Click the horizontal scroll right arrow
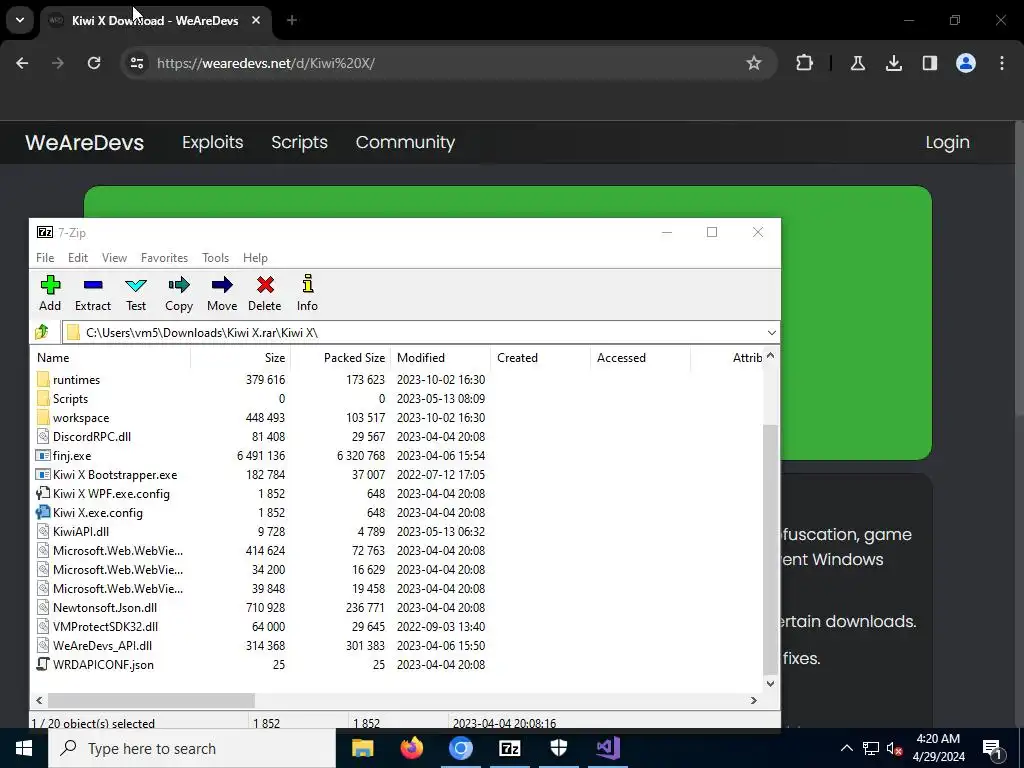Screen dimensions: 1024x768 754,700
